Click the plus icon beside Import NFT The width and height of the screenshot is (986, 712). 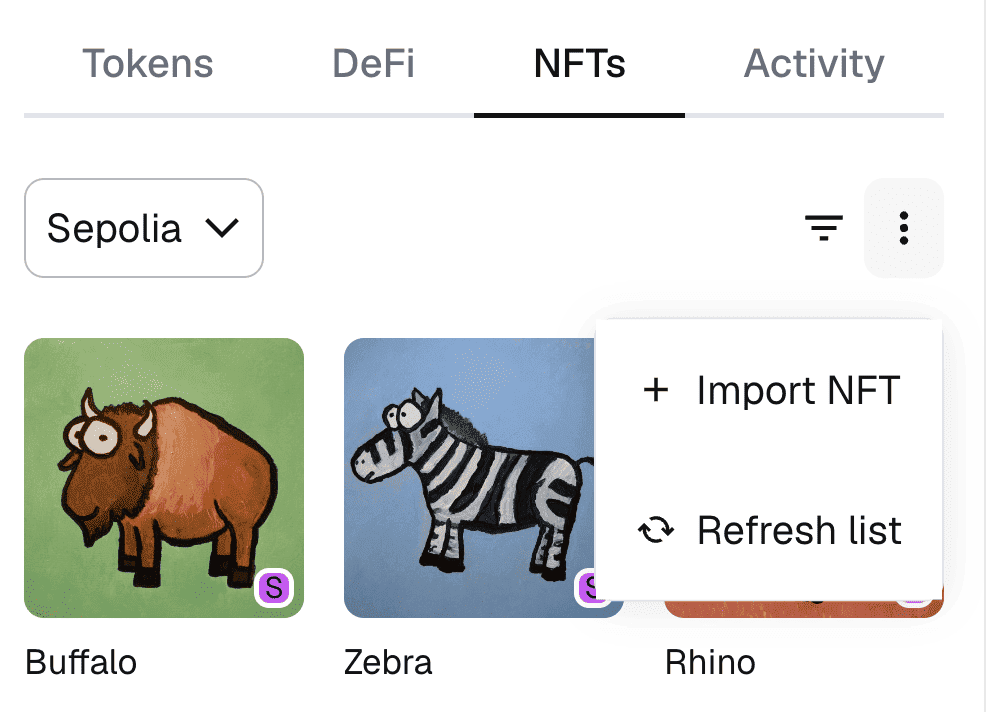(x=655, y=390)
